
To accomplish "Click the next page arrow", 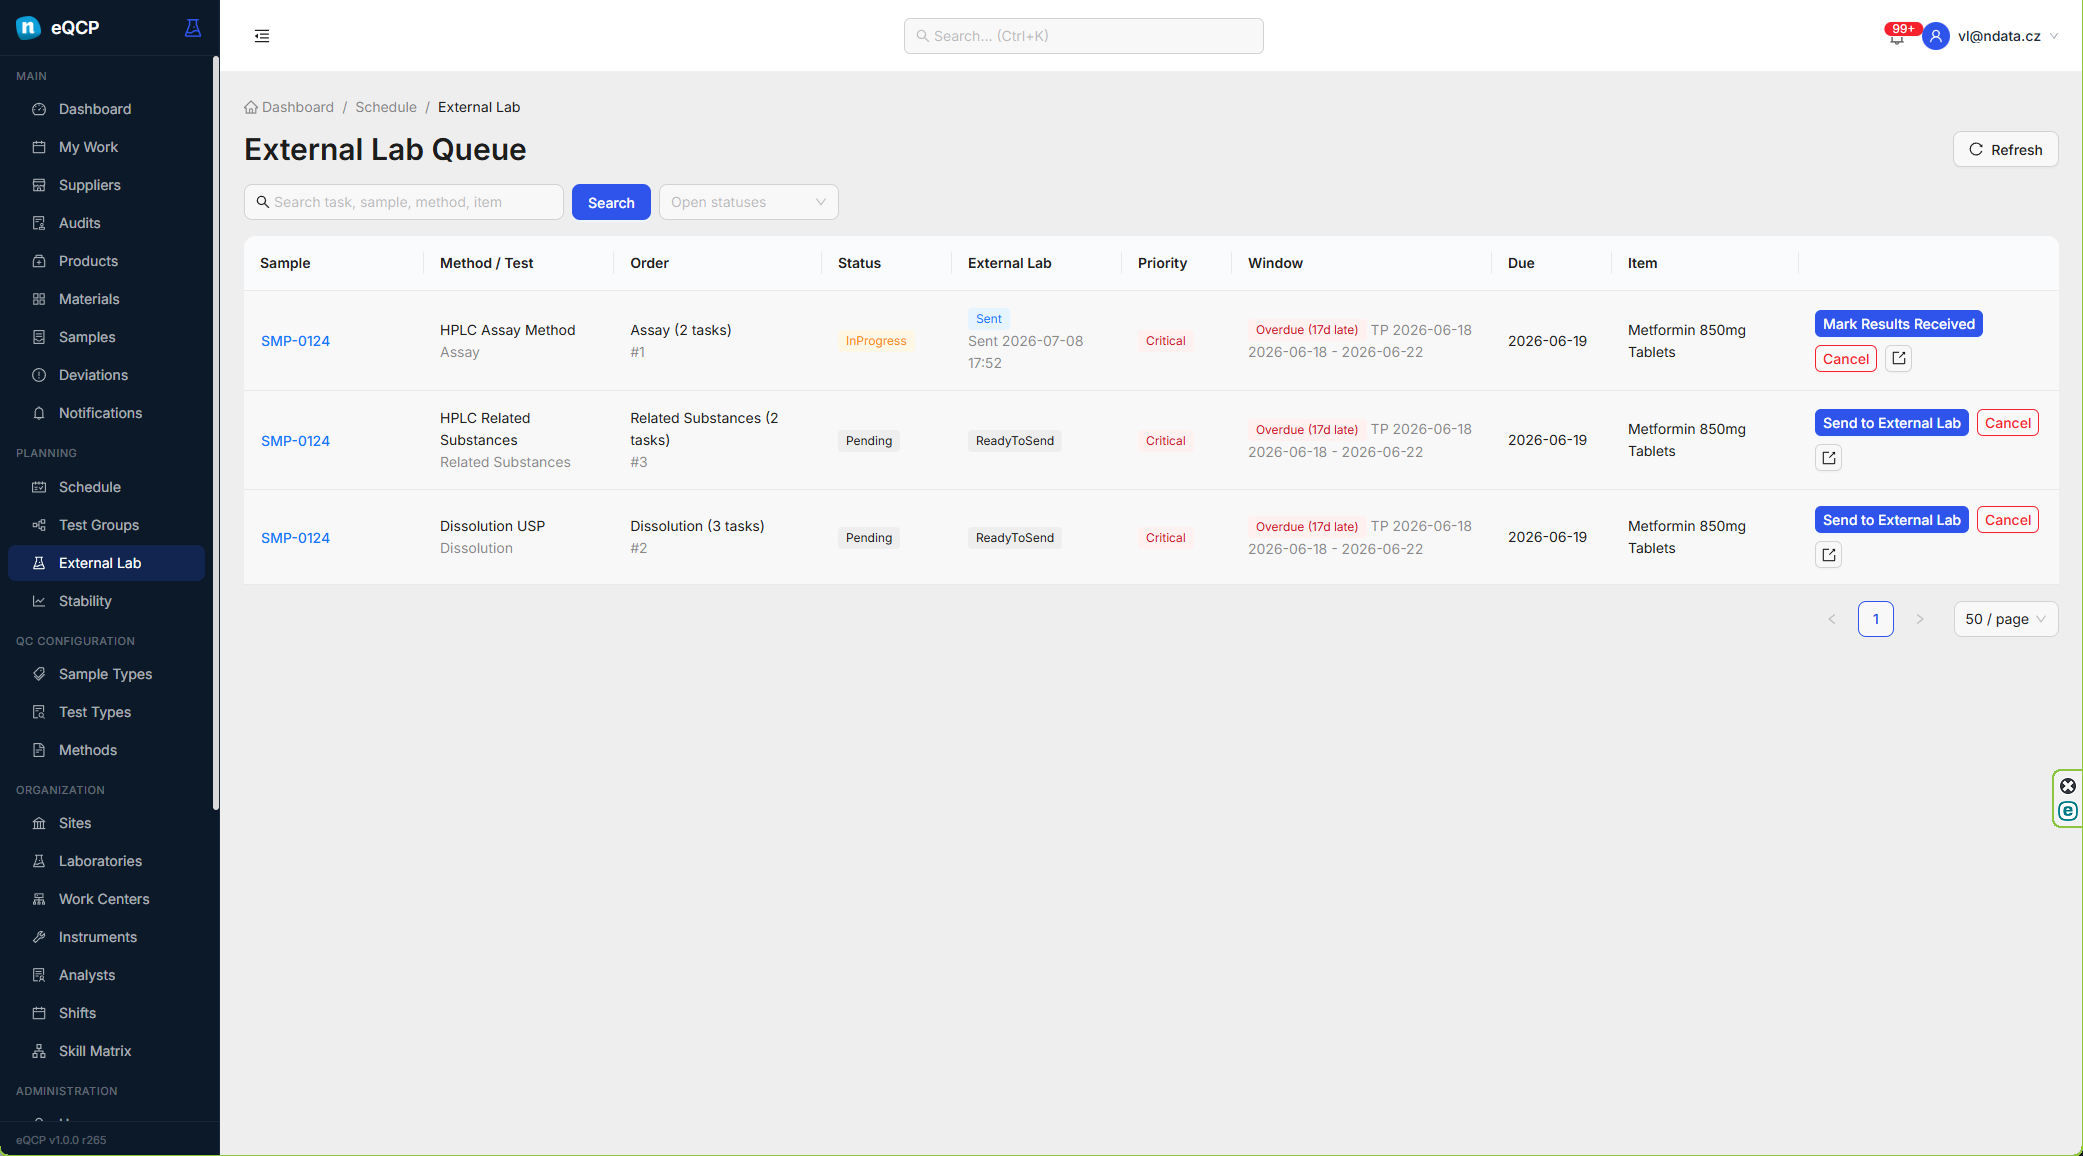I will click(x=1919, y=619).
